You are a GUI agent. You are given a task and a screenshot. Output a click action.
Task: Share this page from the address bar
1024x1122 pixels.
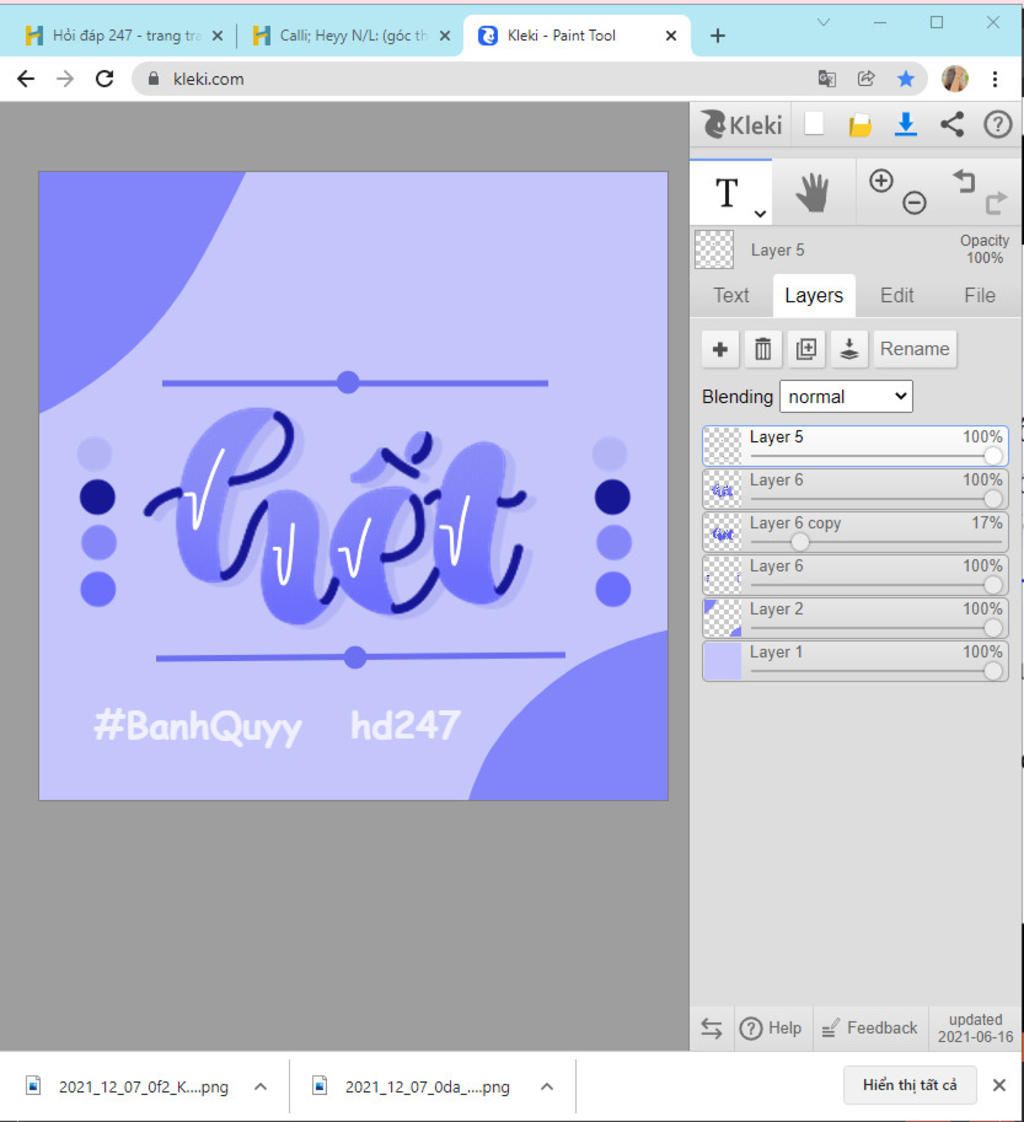(x=866, y=78)
